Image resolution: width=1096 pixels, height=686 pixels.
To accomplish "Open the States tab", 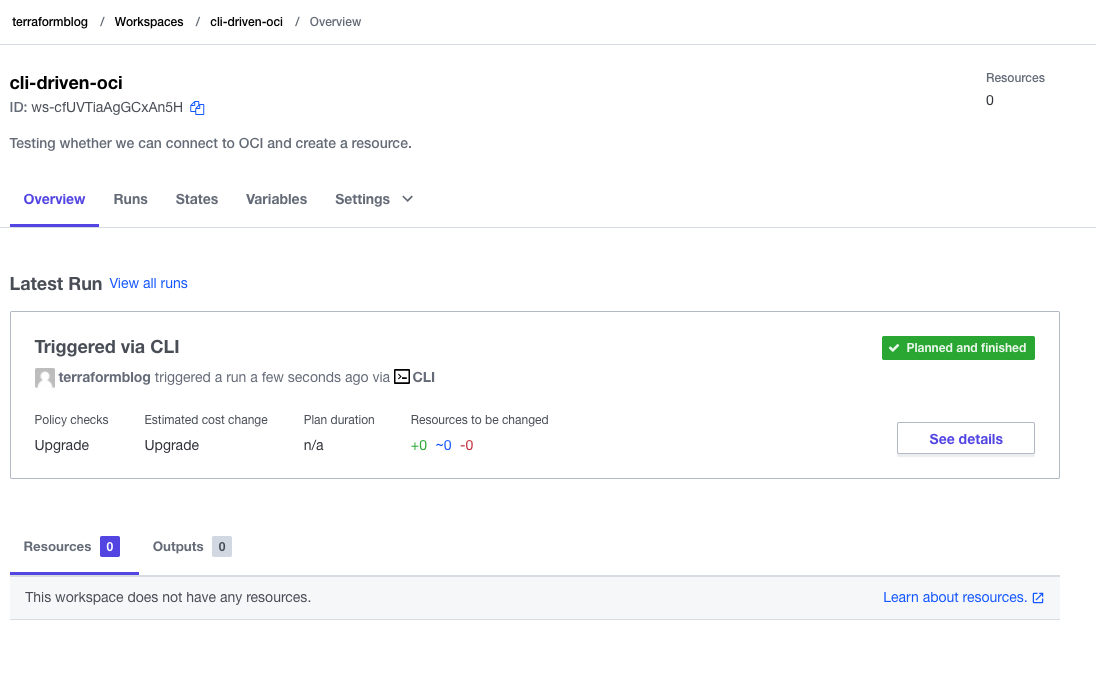I will click(x=196, y=199).
